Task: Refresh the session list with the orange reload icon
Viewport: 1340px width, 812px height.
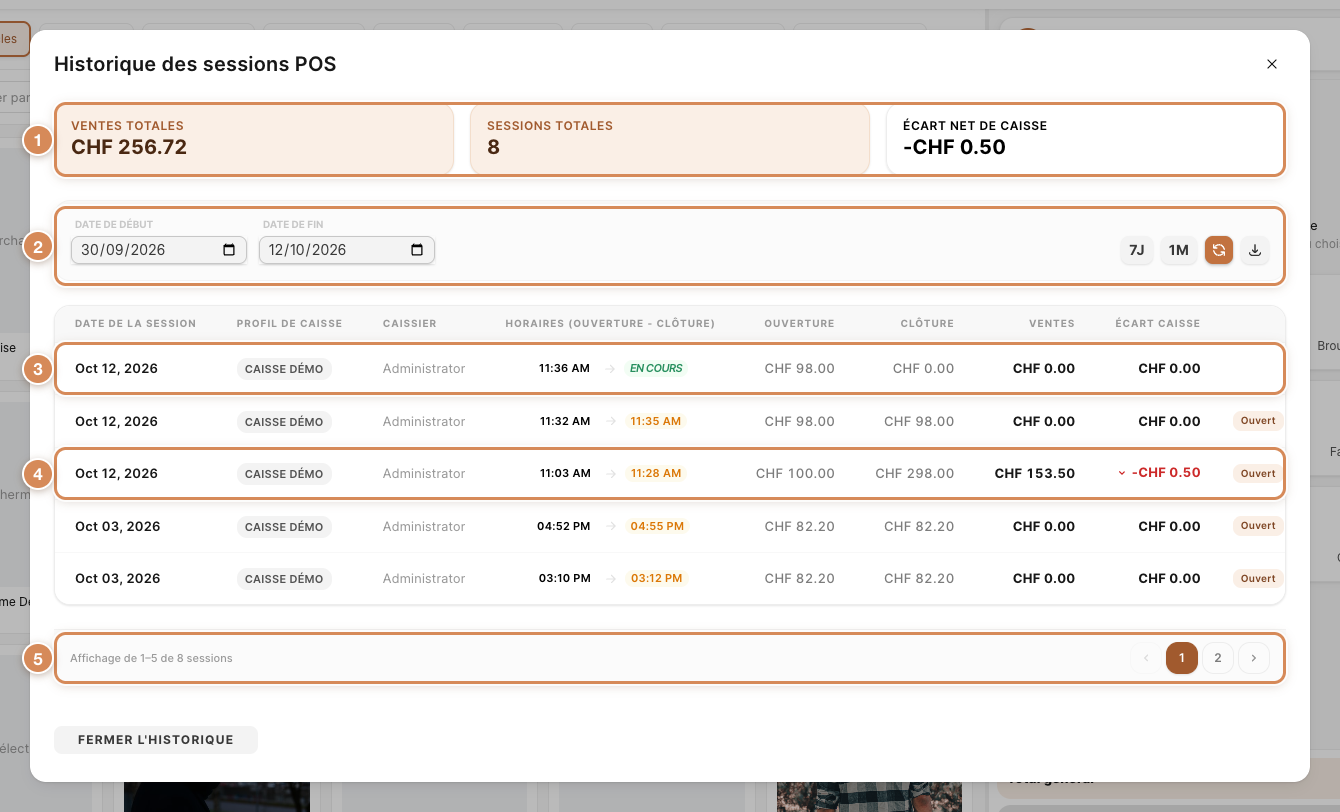Action: (1219, 250)
